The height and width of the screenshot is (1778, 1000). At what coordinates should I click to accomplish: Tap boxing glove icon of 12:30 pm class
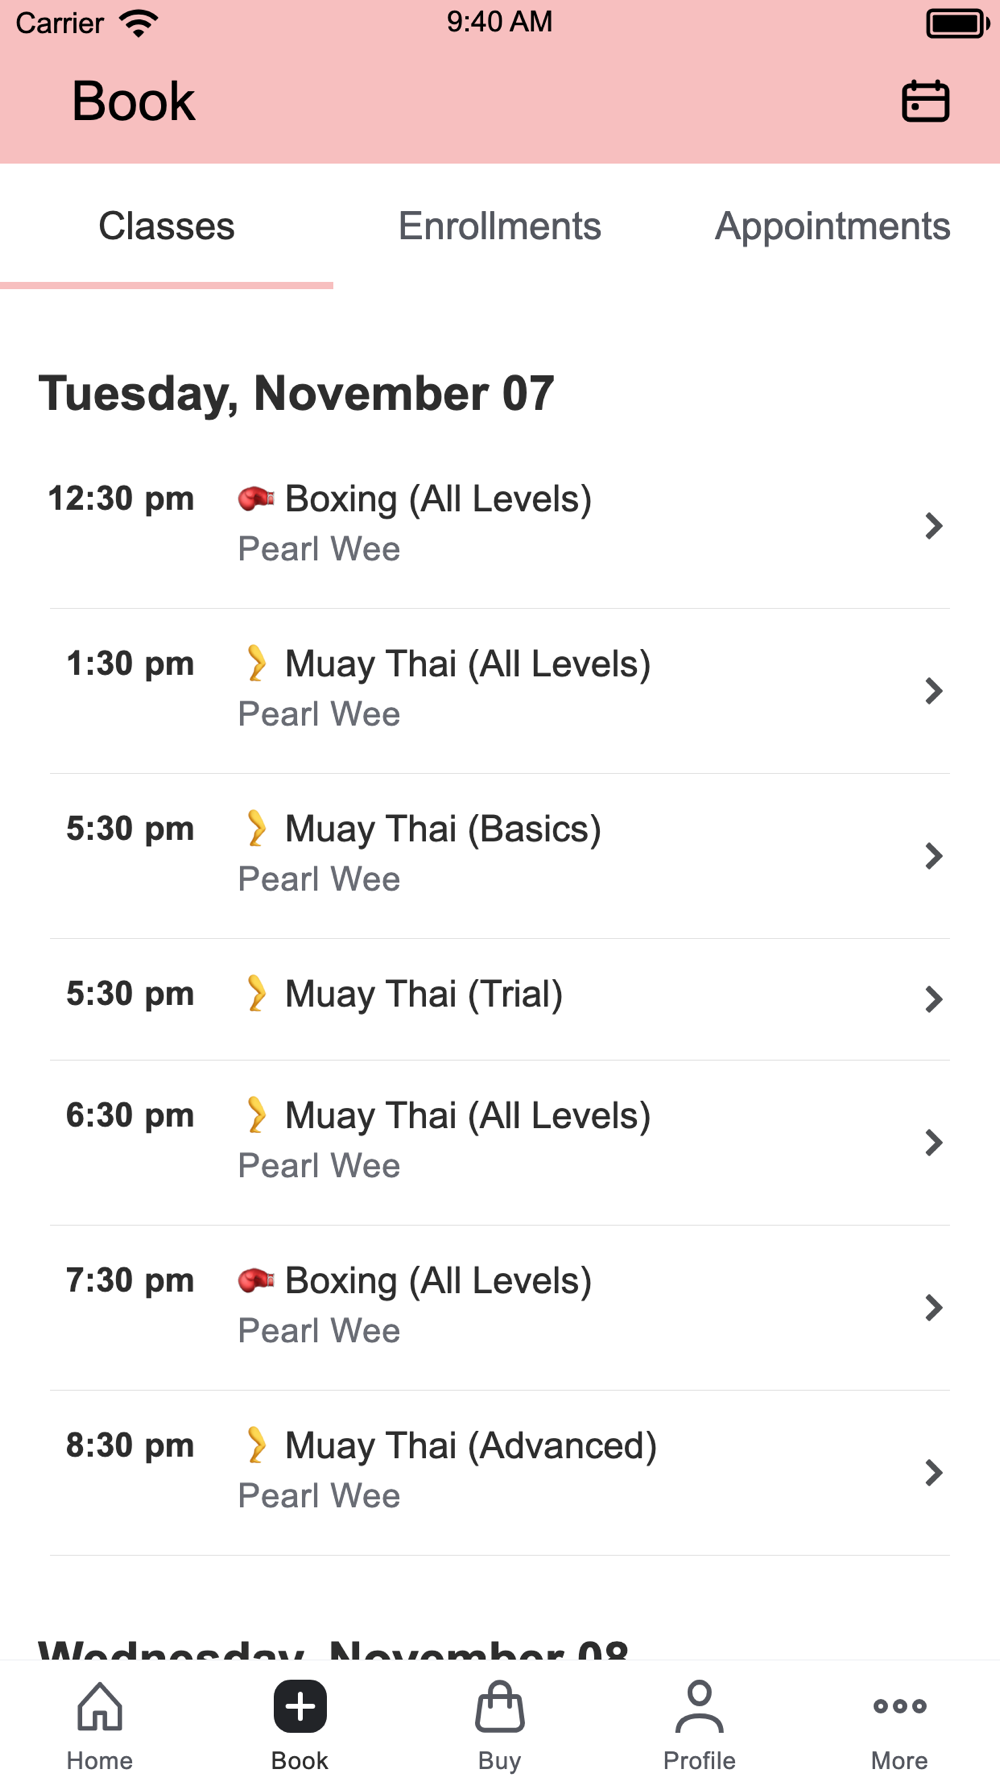coord(256,498)
